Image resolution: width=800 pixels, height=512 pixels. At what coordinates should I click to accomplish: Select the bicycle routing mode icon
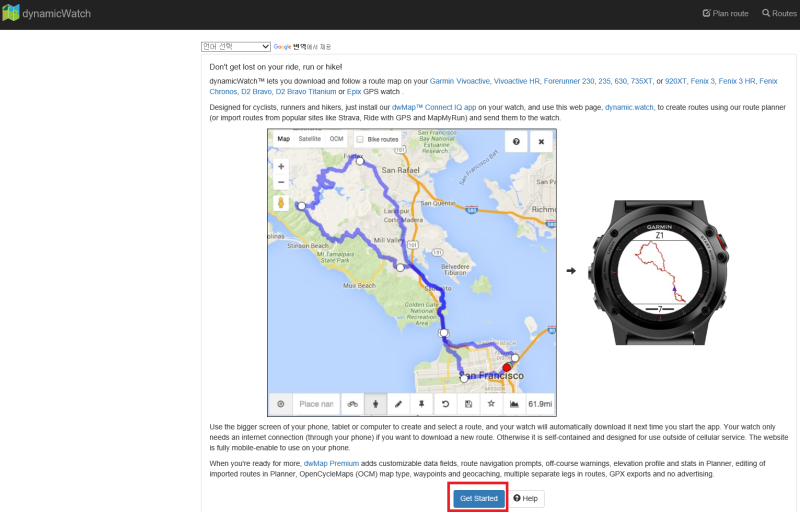[x=353, y=404]
